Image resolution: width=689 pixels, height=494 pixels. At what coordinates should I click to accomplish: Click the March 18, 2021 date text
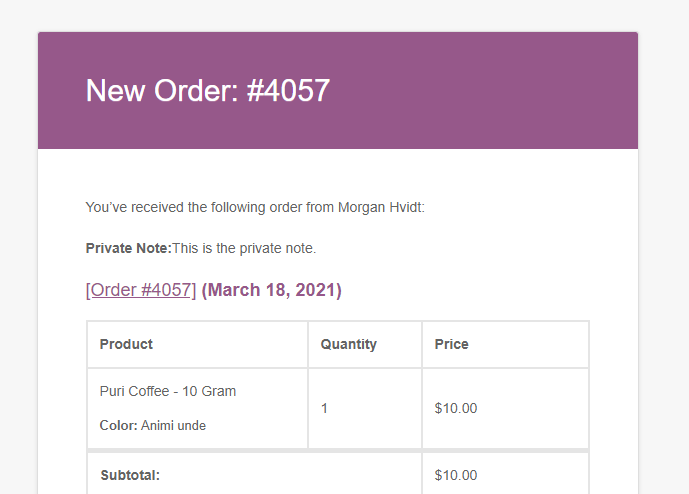point(271,290)
